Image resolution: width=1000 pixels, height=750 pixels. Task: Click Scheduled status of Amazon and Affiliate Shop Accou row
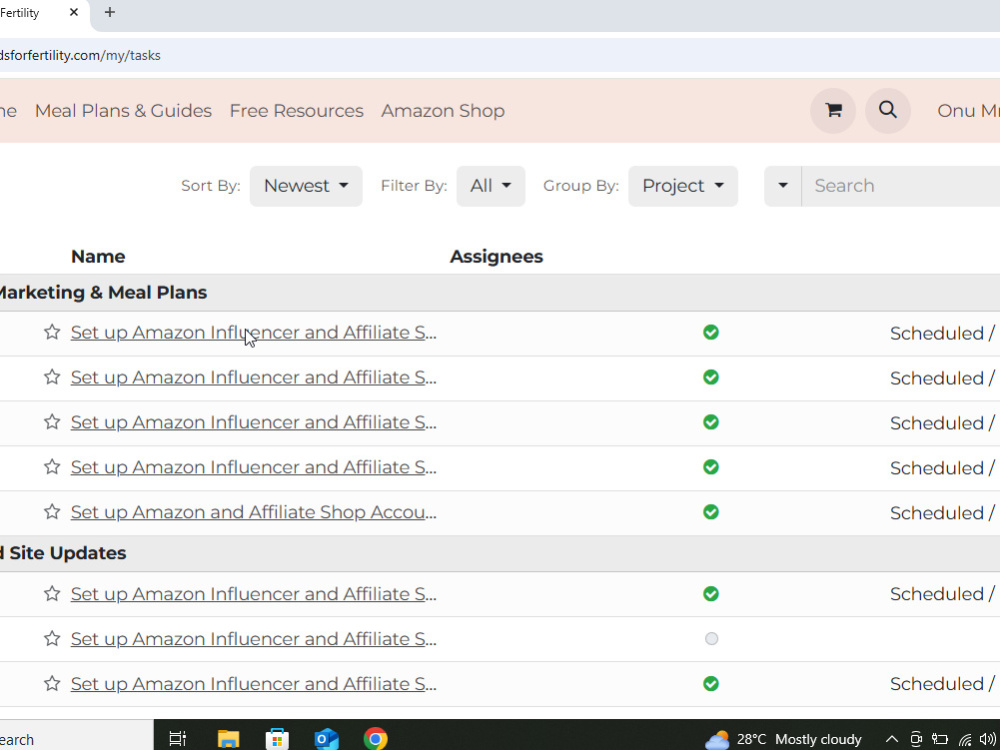coord(943,513)
